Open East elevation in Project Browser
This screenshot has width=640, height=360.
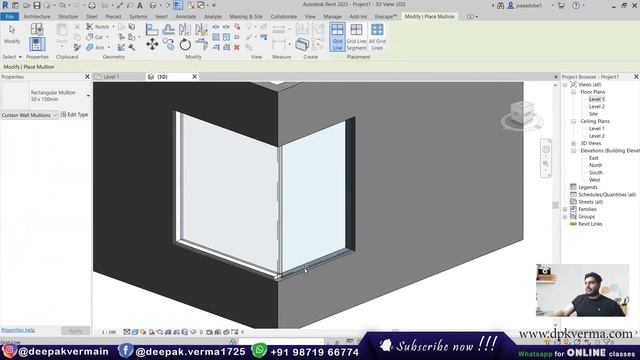coord(593,158)
